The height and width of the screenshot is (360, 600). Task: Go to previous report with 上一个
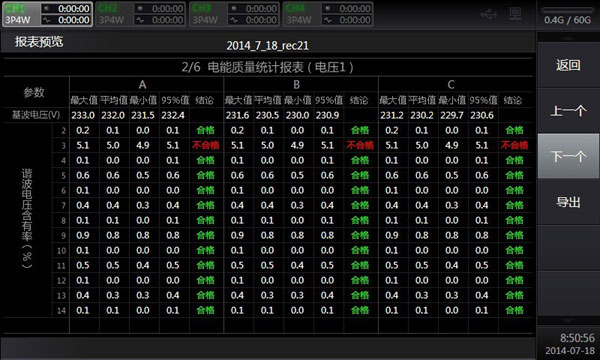click(x=568, y=111)
